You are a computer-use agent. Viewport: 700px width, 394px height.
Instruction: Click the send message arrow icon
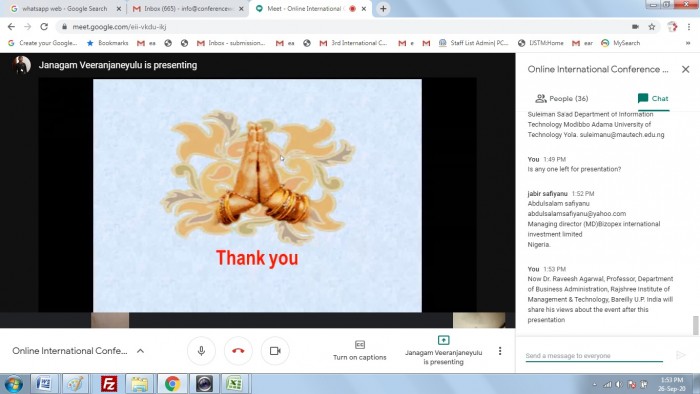coord(680,355)
